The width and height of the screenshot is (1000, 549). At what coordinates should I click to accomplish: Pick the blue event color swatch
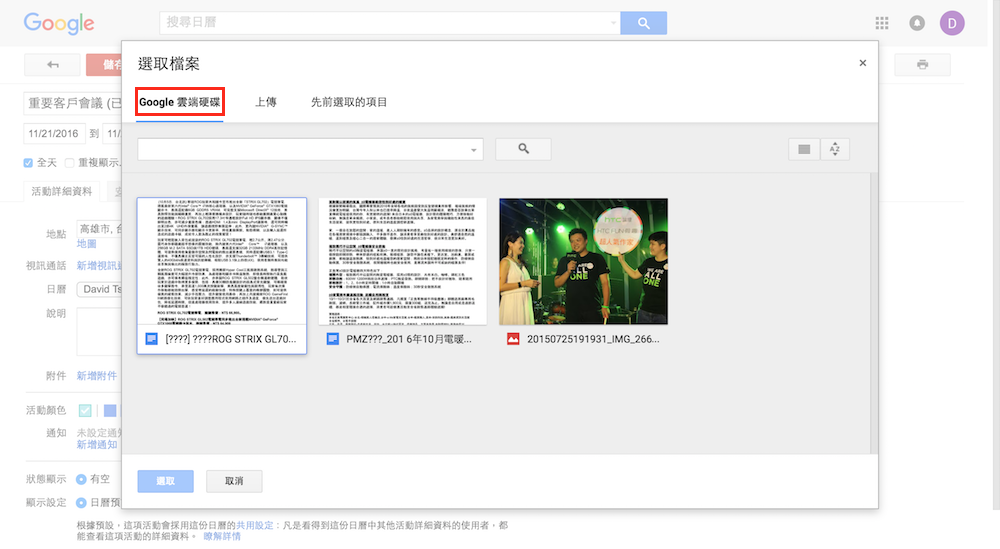pos(110,411)
